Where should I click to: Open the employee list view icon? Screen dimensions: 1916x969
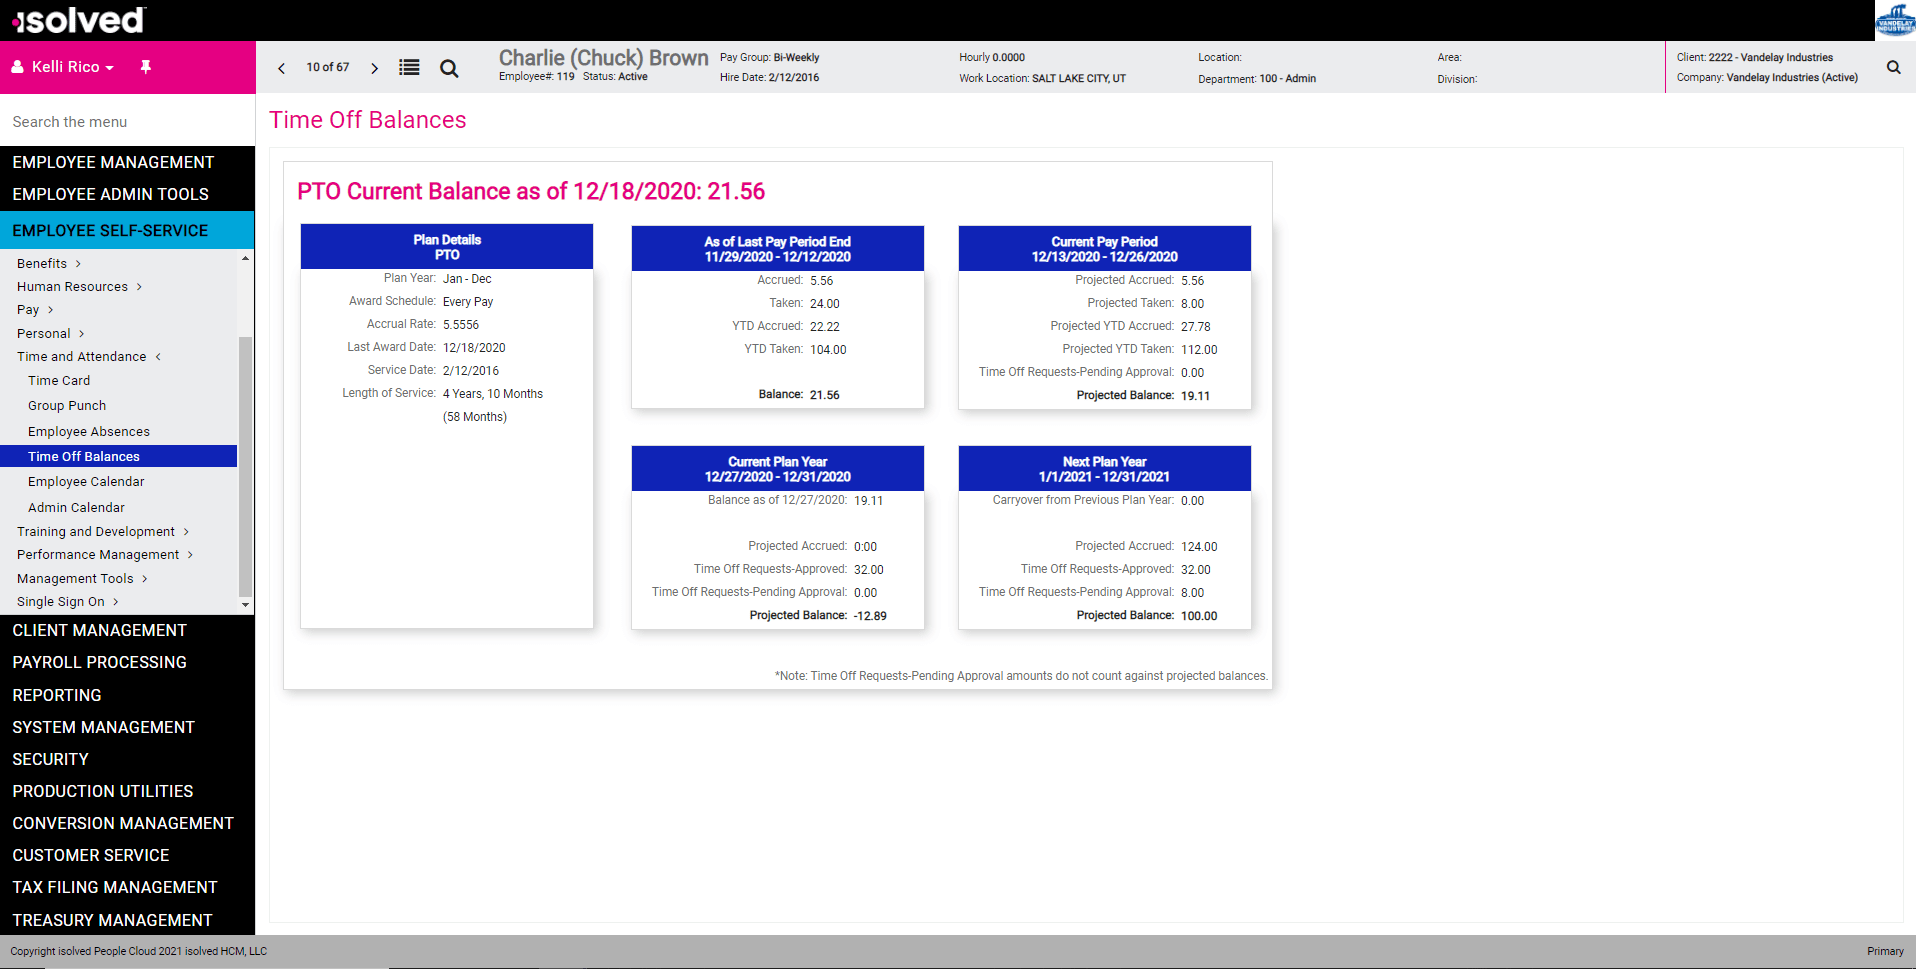pos(409,67)
